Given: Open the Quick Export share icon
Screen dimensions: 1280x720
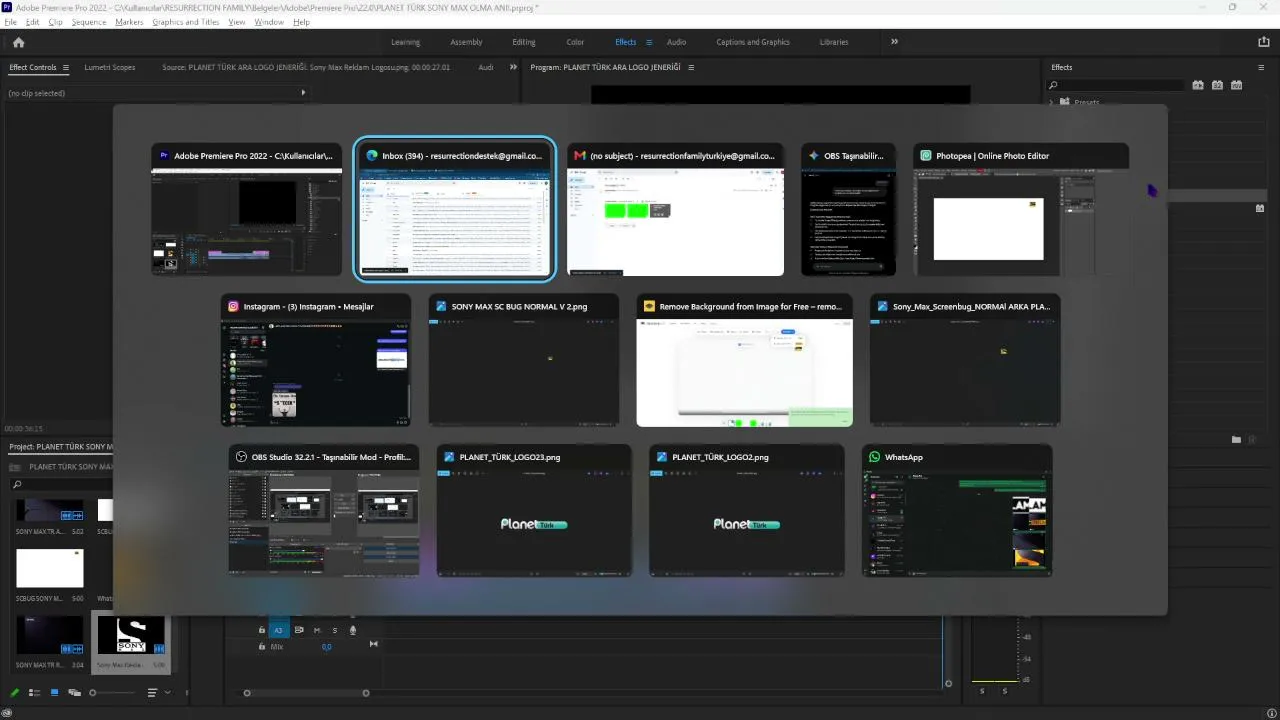Looking at the screenshot, I should 1264,42.
